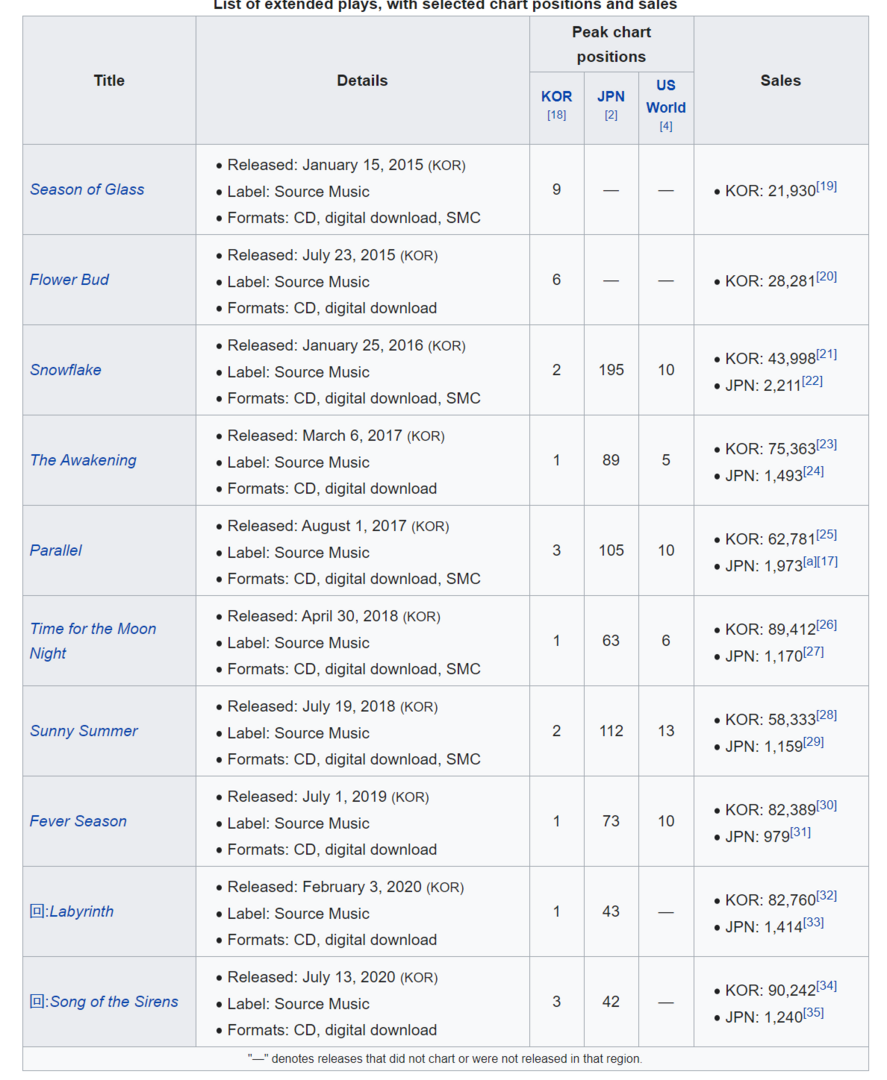Open citation [34] for Song of the Sirens KOR
Image resolution: width=887 pixels, height=1080 pixels.
click(826, 986)
